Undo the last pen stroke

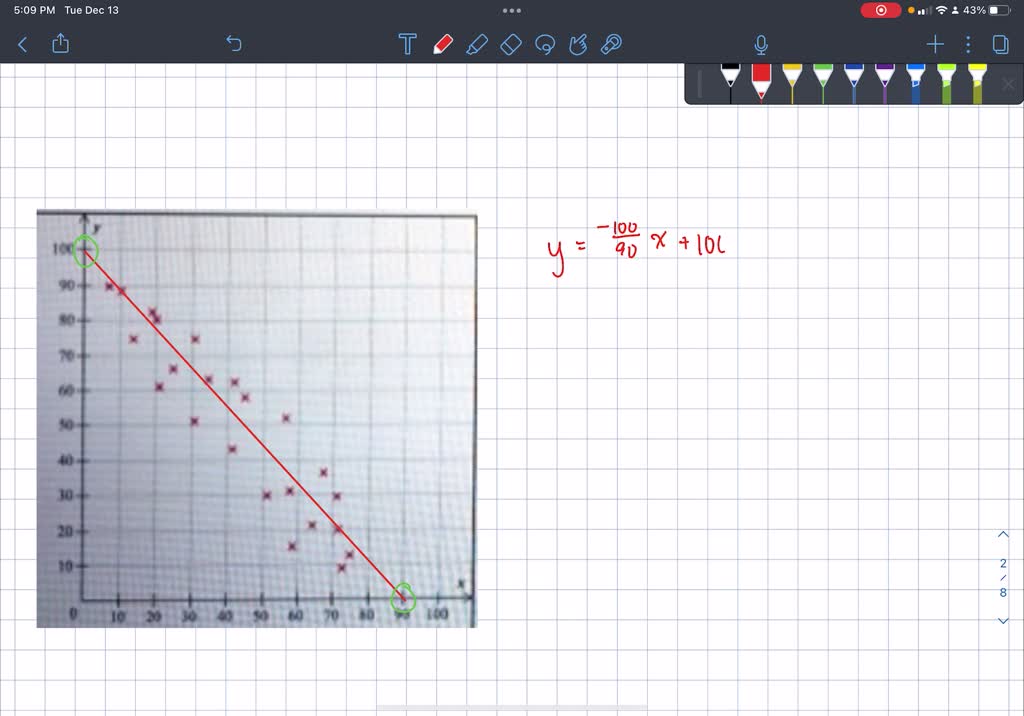pyautogui.click(x=233, y=44)
